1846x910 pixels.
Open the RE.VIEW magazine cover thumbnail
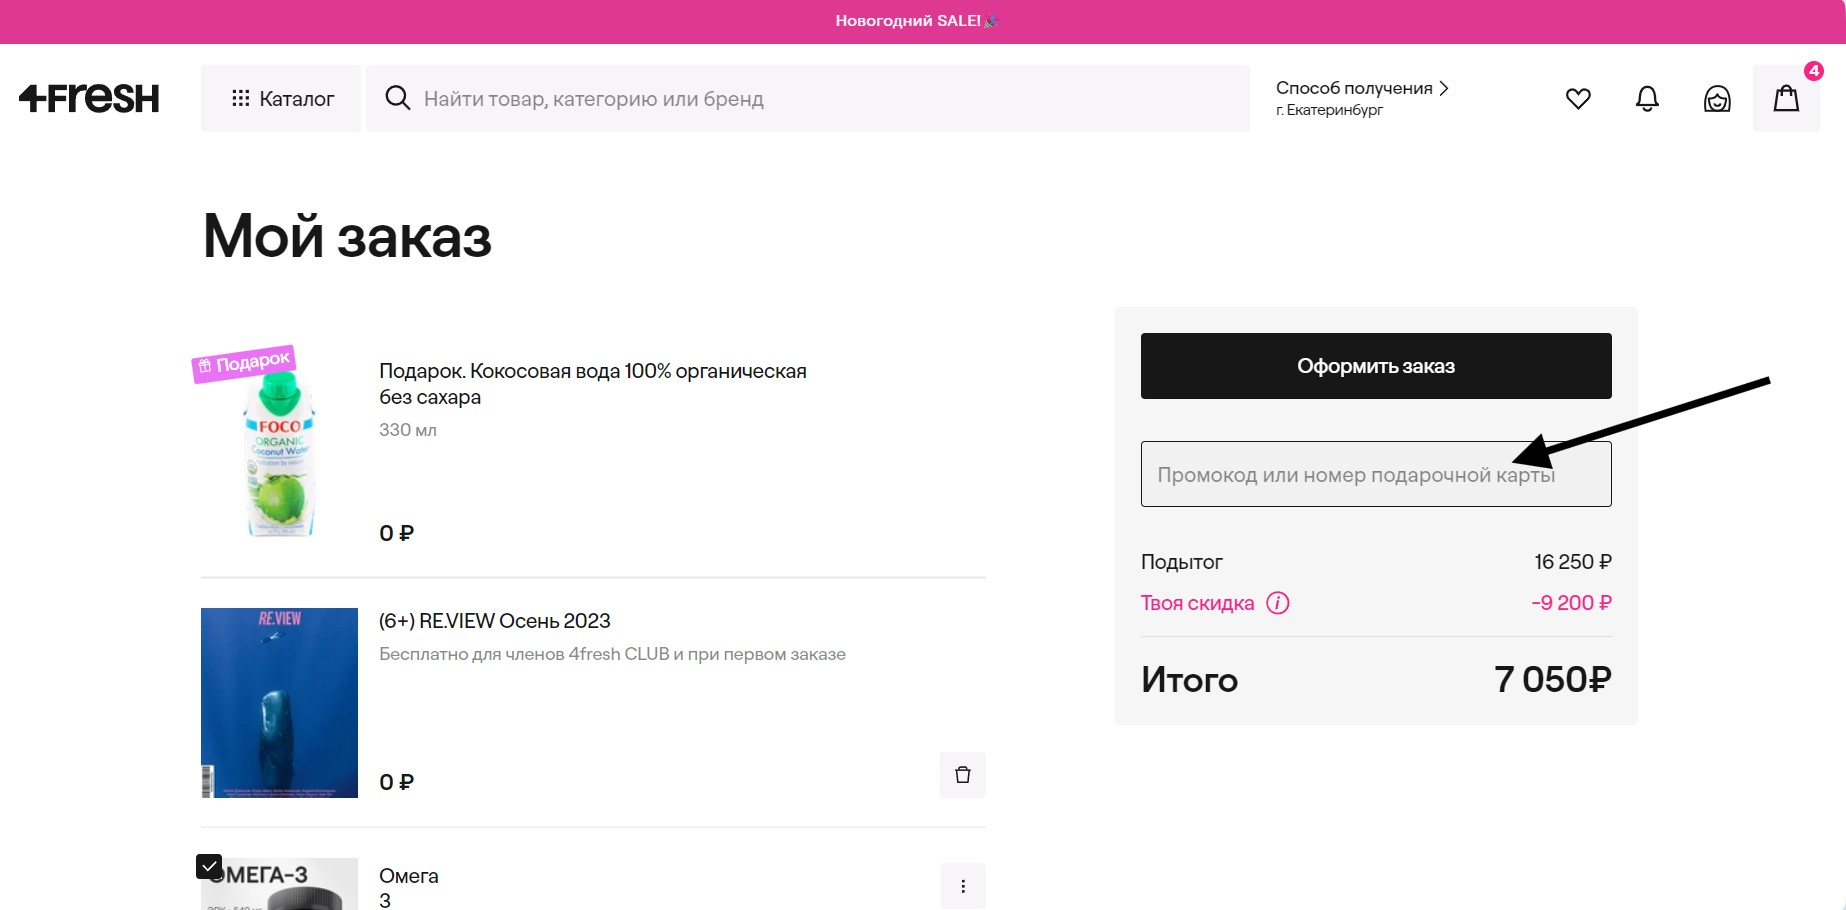279,702
